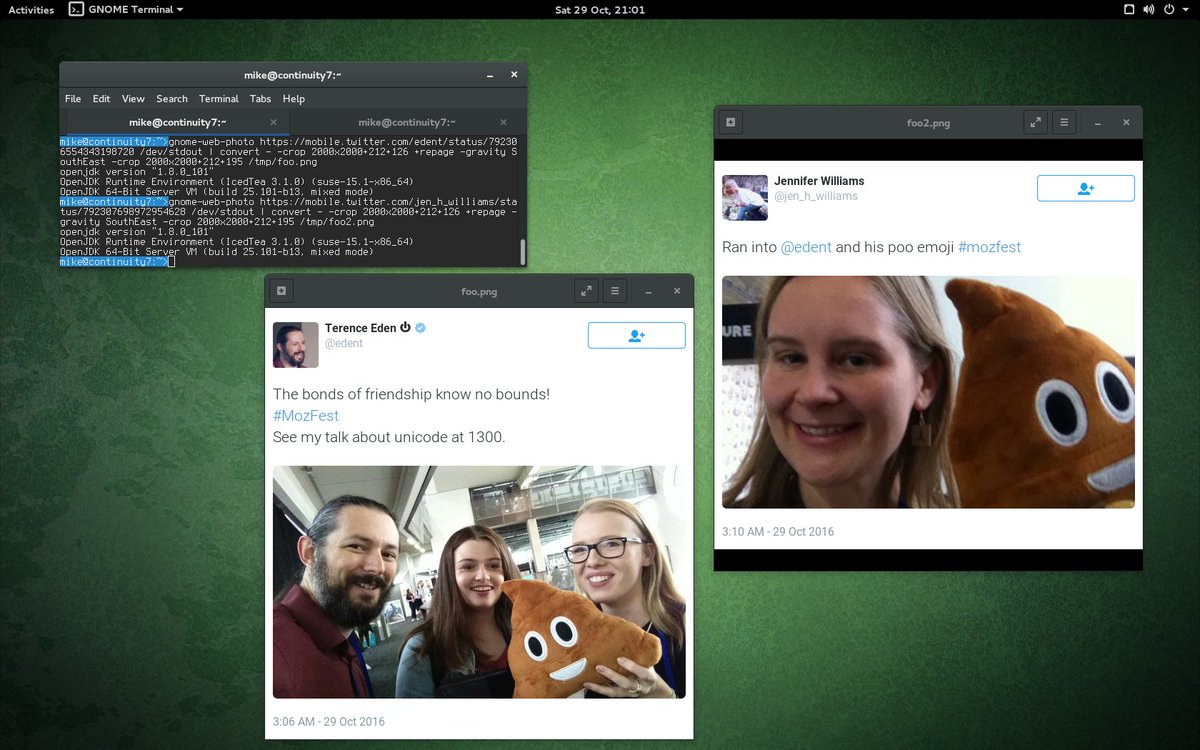Click the volume icon in the top bar
The height and width of the screenshot is (750, 1200).
coord(1149,9)
